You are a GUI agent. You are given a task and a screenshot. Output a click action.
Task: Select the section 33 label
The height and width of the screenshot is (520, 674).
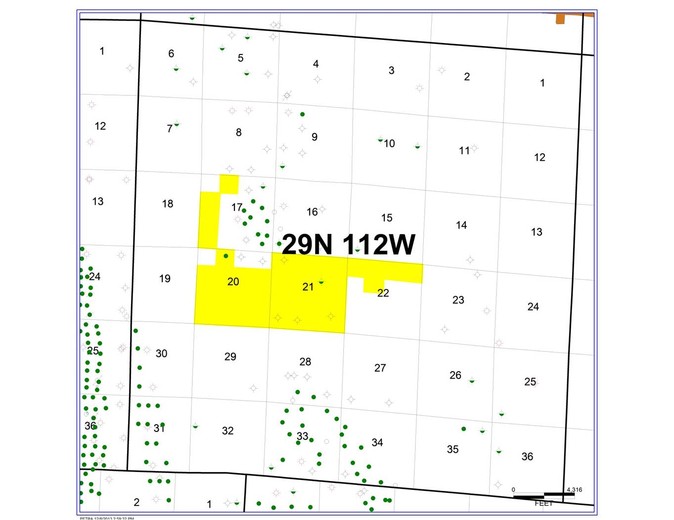coord(303,436)
